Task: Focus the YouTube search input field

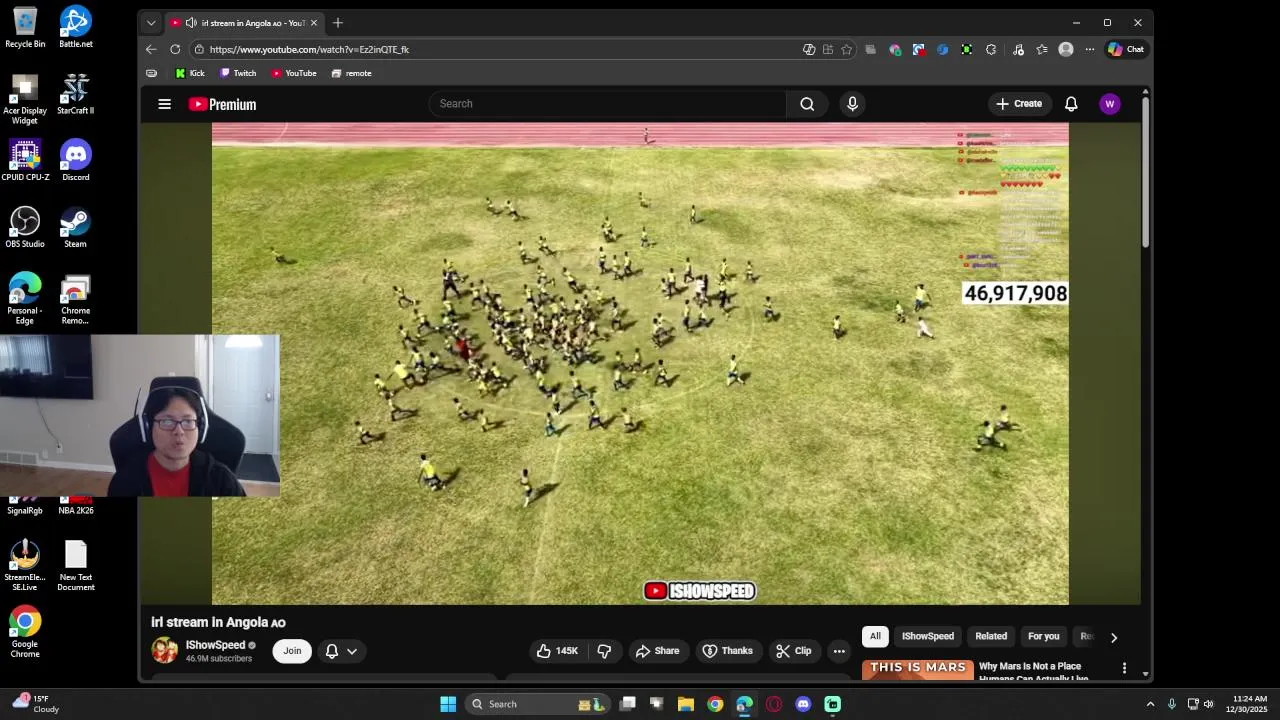Action: click(608, 104)
